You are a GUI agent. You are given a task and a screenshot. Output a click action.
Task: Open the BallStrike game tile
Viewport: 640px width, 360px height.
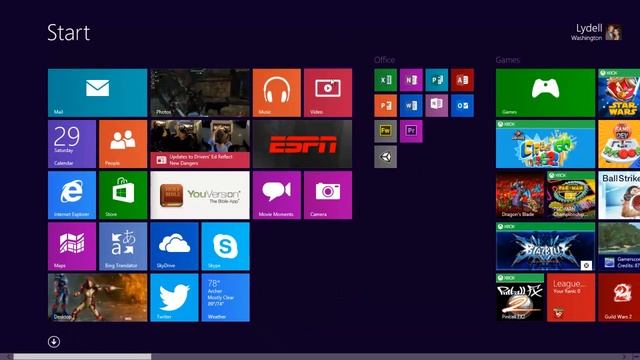(619, 195)
